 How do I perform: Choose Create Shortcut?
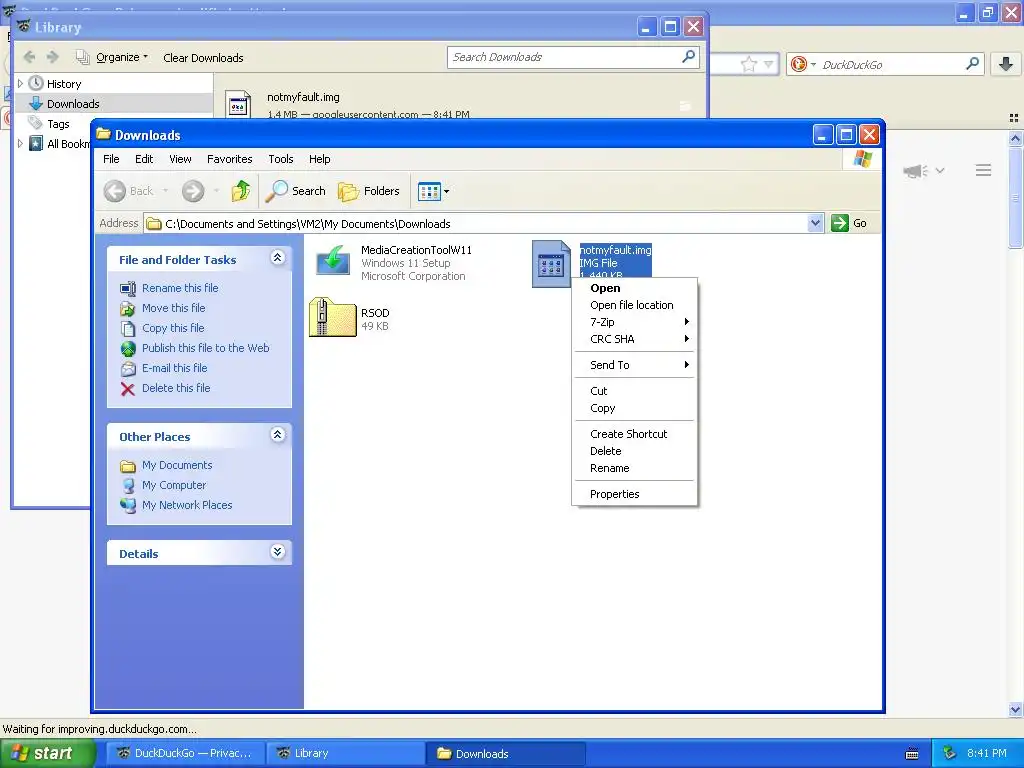click(x=634, y=434)
